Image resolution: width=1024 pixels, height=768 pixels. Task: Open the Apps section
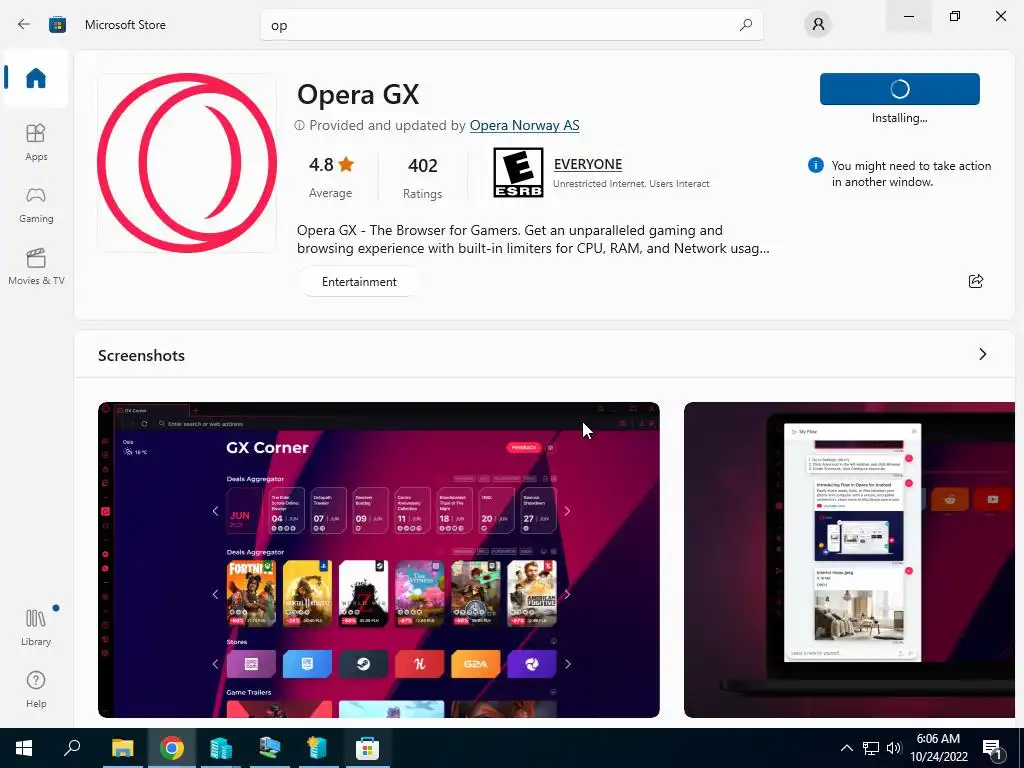pyautogui.click(x=36, y=142)
